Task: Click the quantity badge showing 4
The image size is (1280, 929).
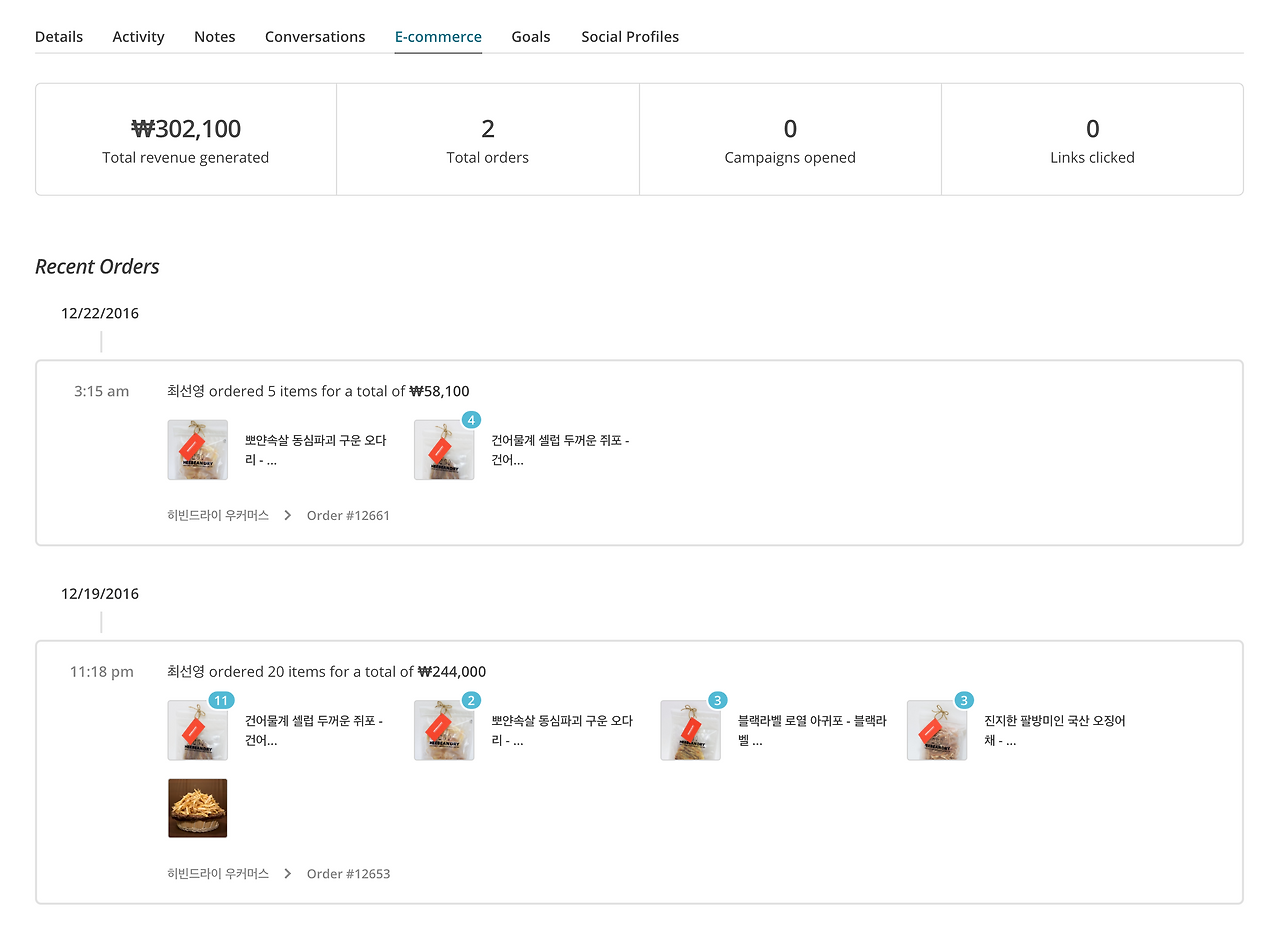Action: pyautogui.click(x=471, y=420)
